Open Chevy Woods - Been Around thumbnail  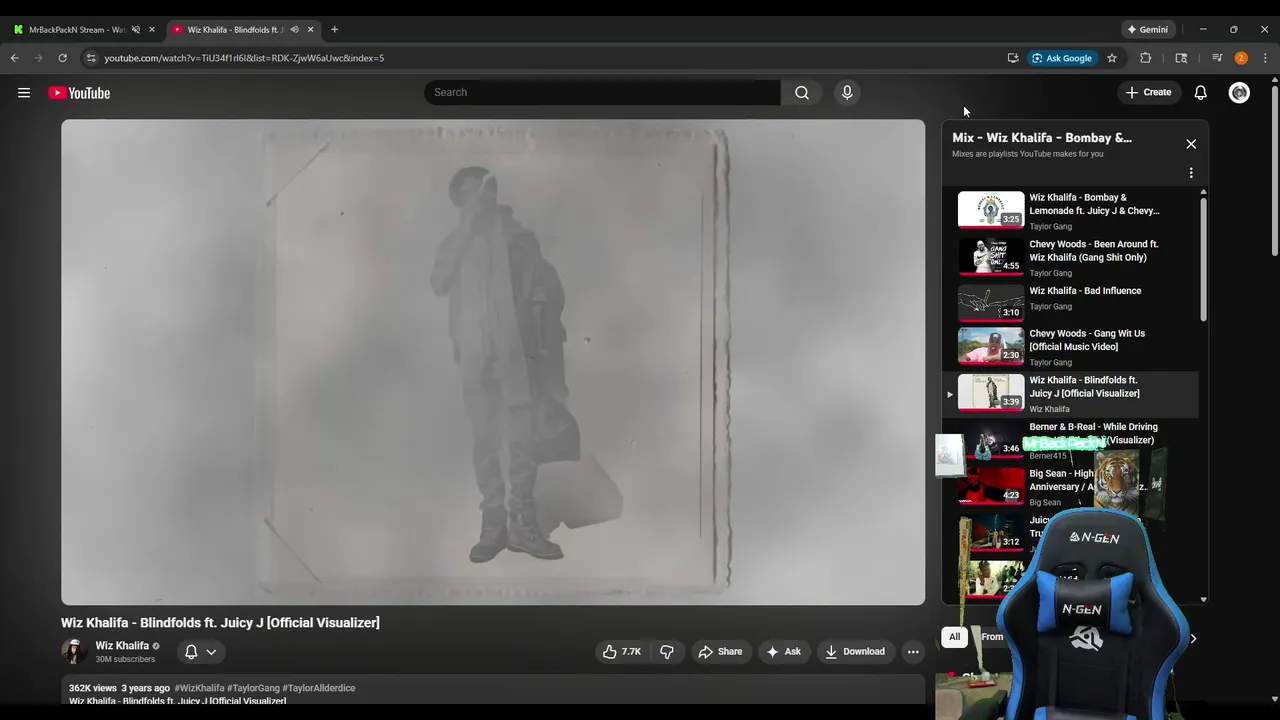(991, 256)
